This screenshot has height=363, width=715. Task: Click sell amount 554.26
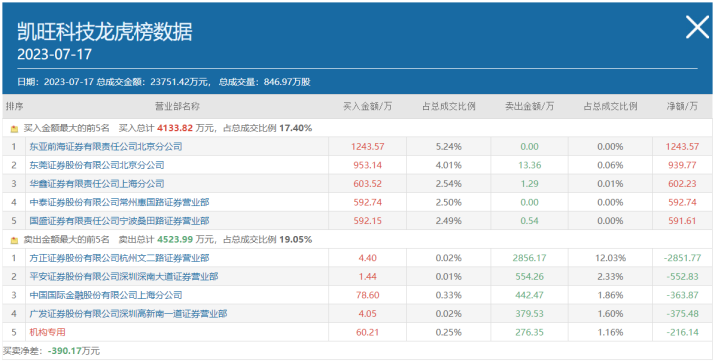(x=529, y=276)
